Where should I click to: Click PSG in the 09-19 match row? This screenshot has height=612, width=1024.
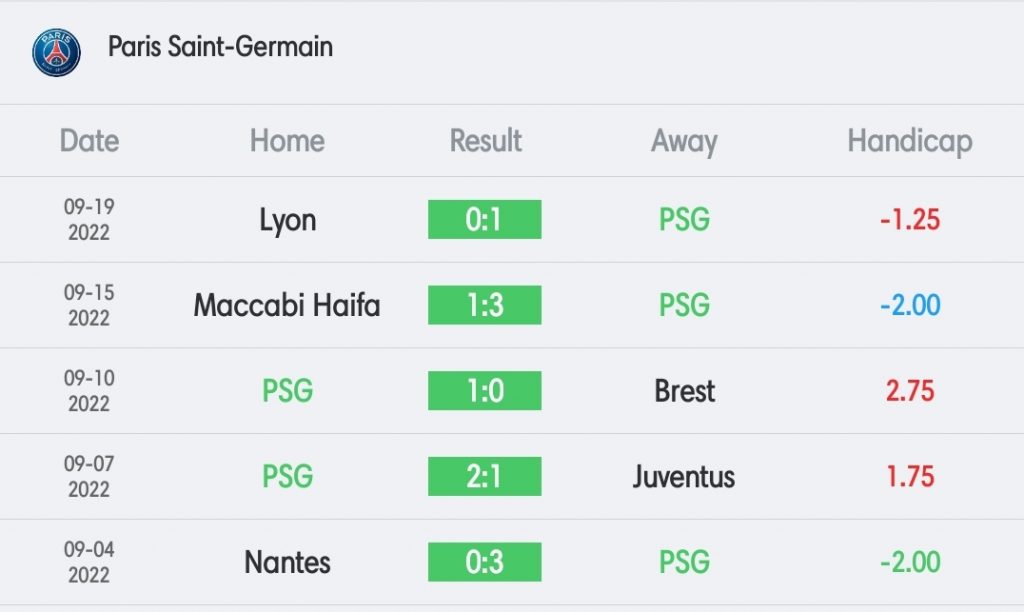tap(684, 219)
